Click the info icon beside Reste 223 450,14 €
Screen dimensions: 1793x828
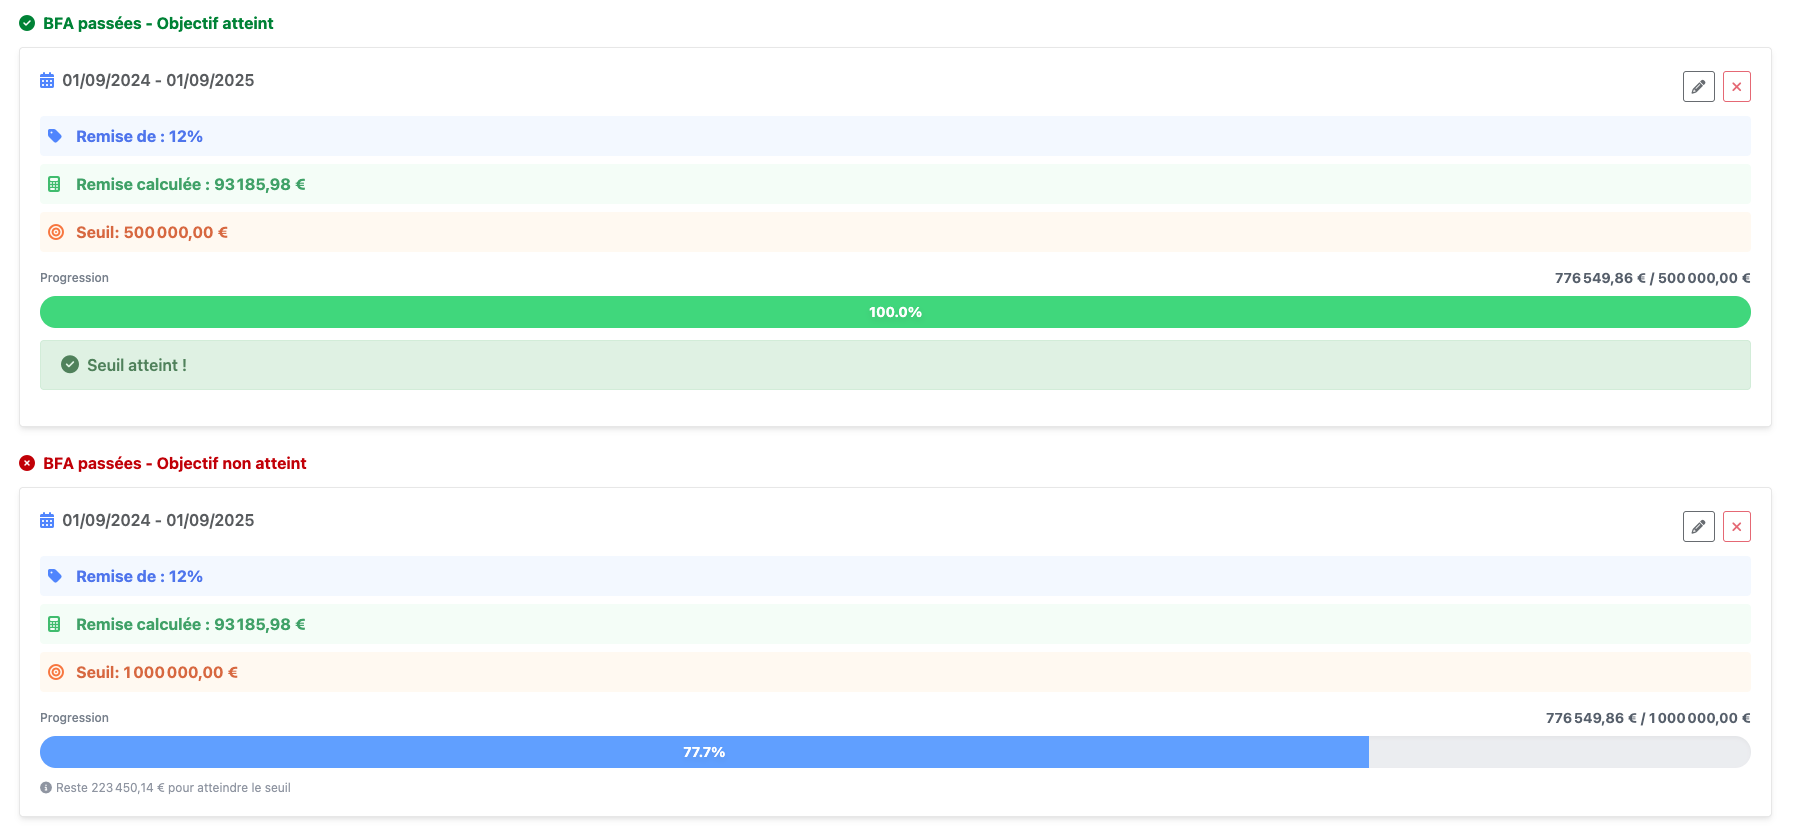click(46, 788)
